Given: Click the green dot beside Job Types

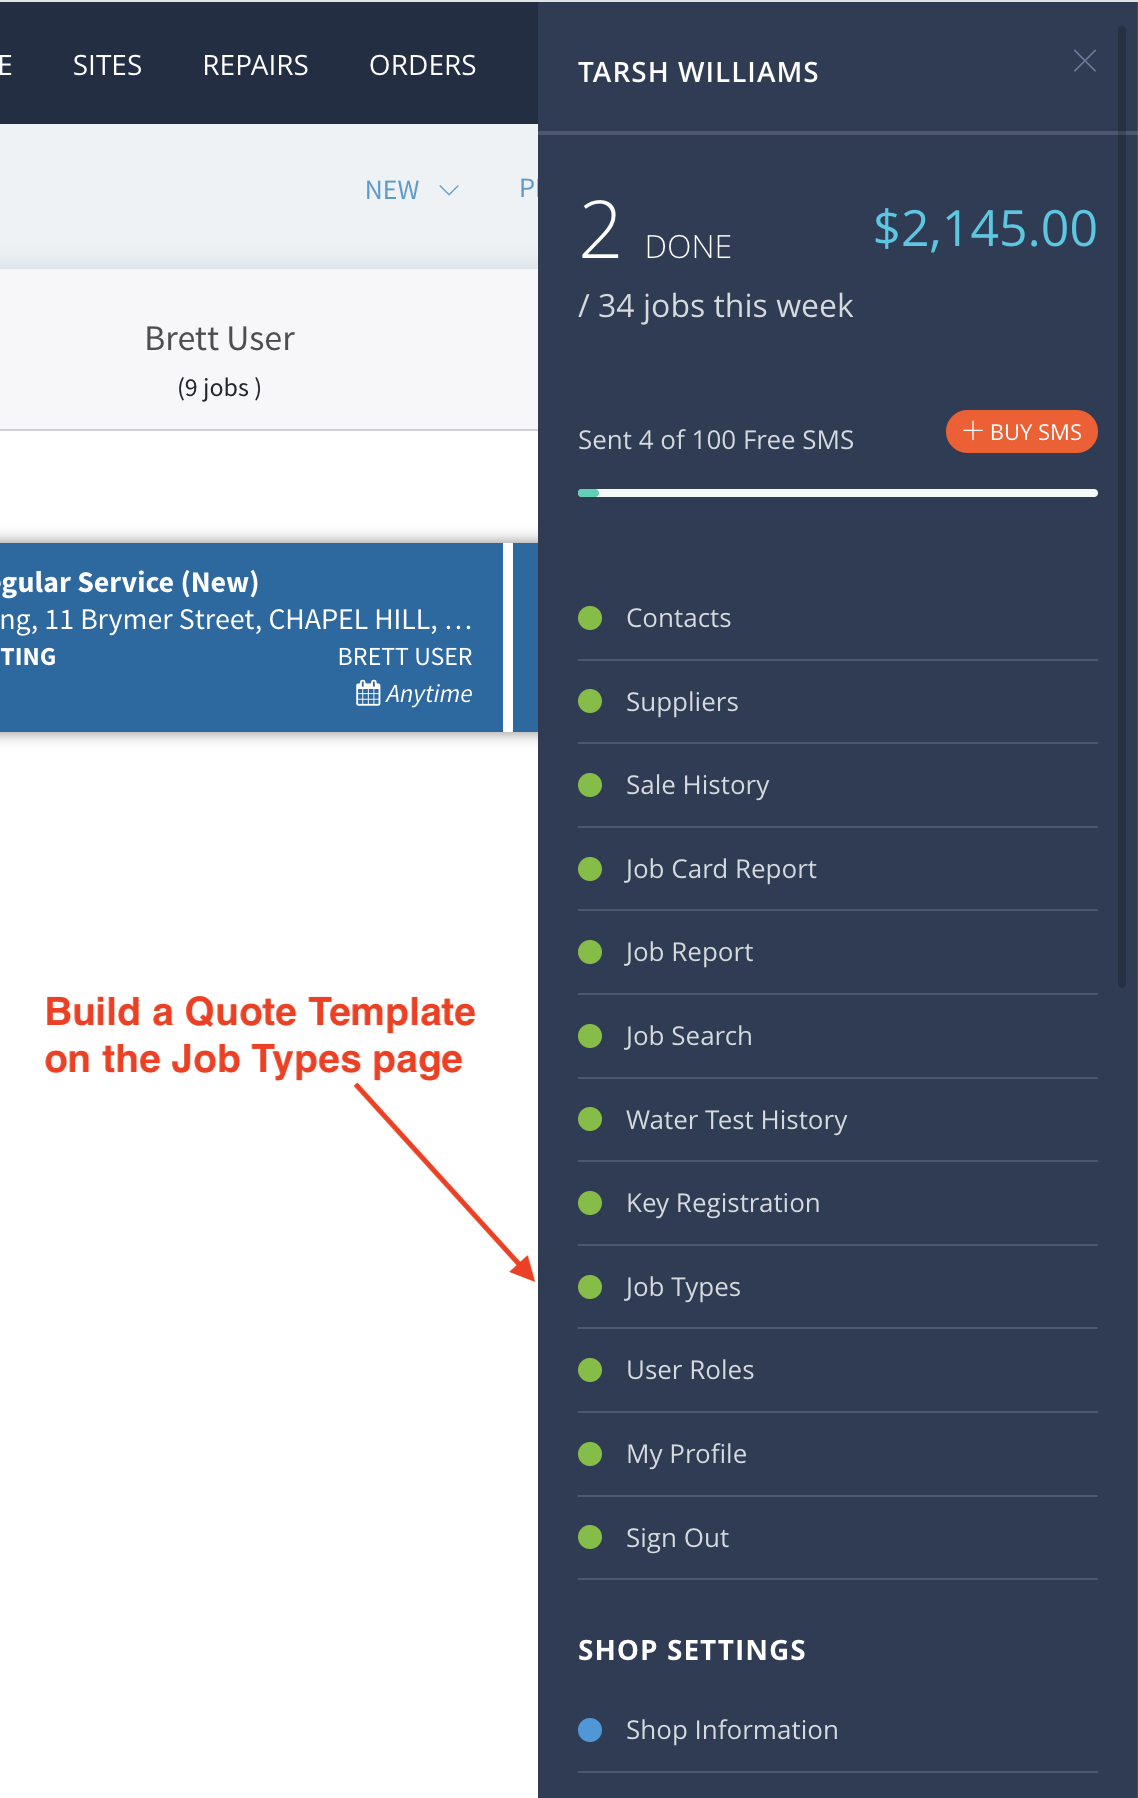Looking at the screenshot, I should point(590,1287).
